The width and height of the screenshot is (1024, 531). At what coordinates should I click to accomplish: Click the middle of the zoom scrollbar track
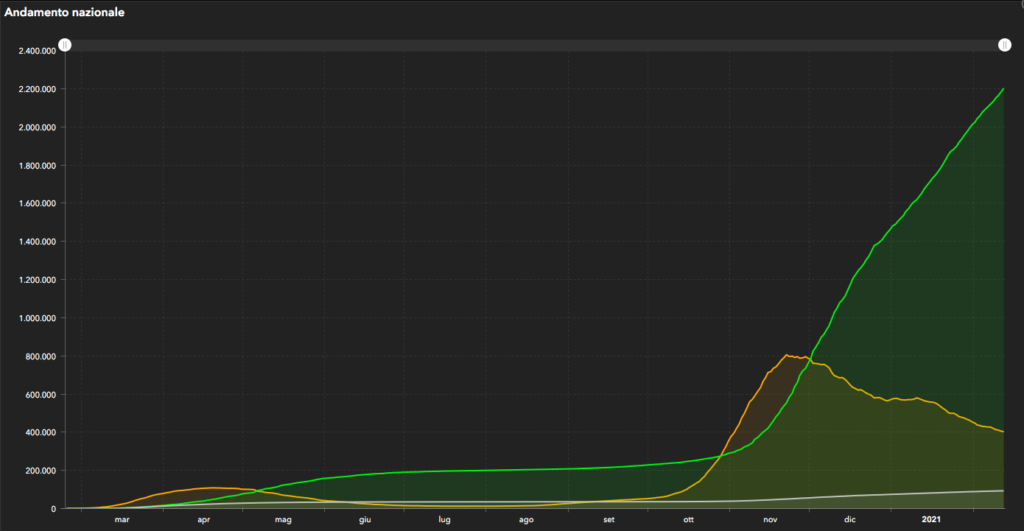(x=534, y=45)
